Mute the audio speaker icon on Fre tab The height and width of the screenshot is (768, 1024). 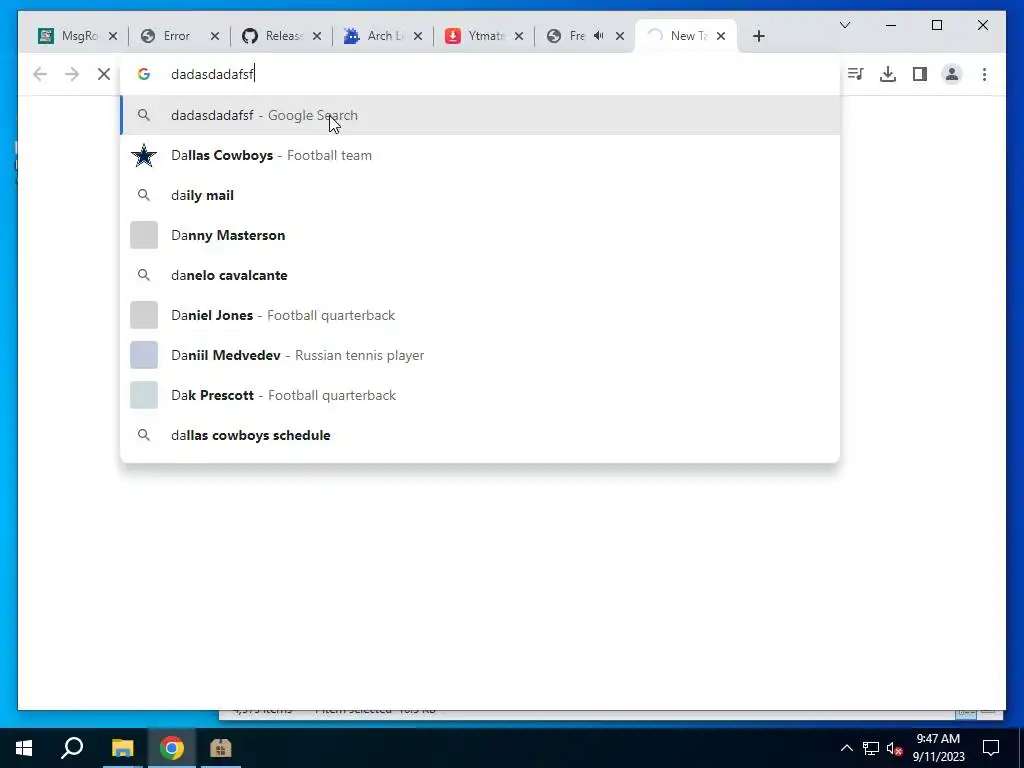pyautogui.click(x=599, y=36)
